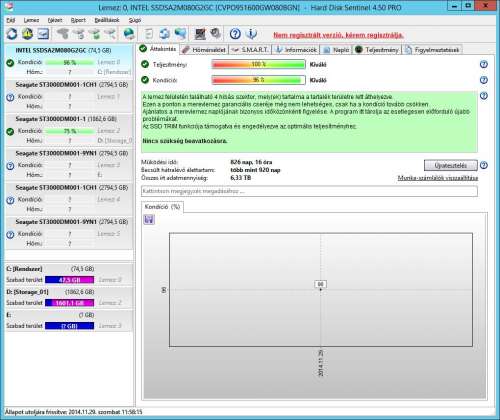Open the Fájl menu
The image size is (500, 420).
pos(11,20)
